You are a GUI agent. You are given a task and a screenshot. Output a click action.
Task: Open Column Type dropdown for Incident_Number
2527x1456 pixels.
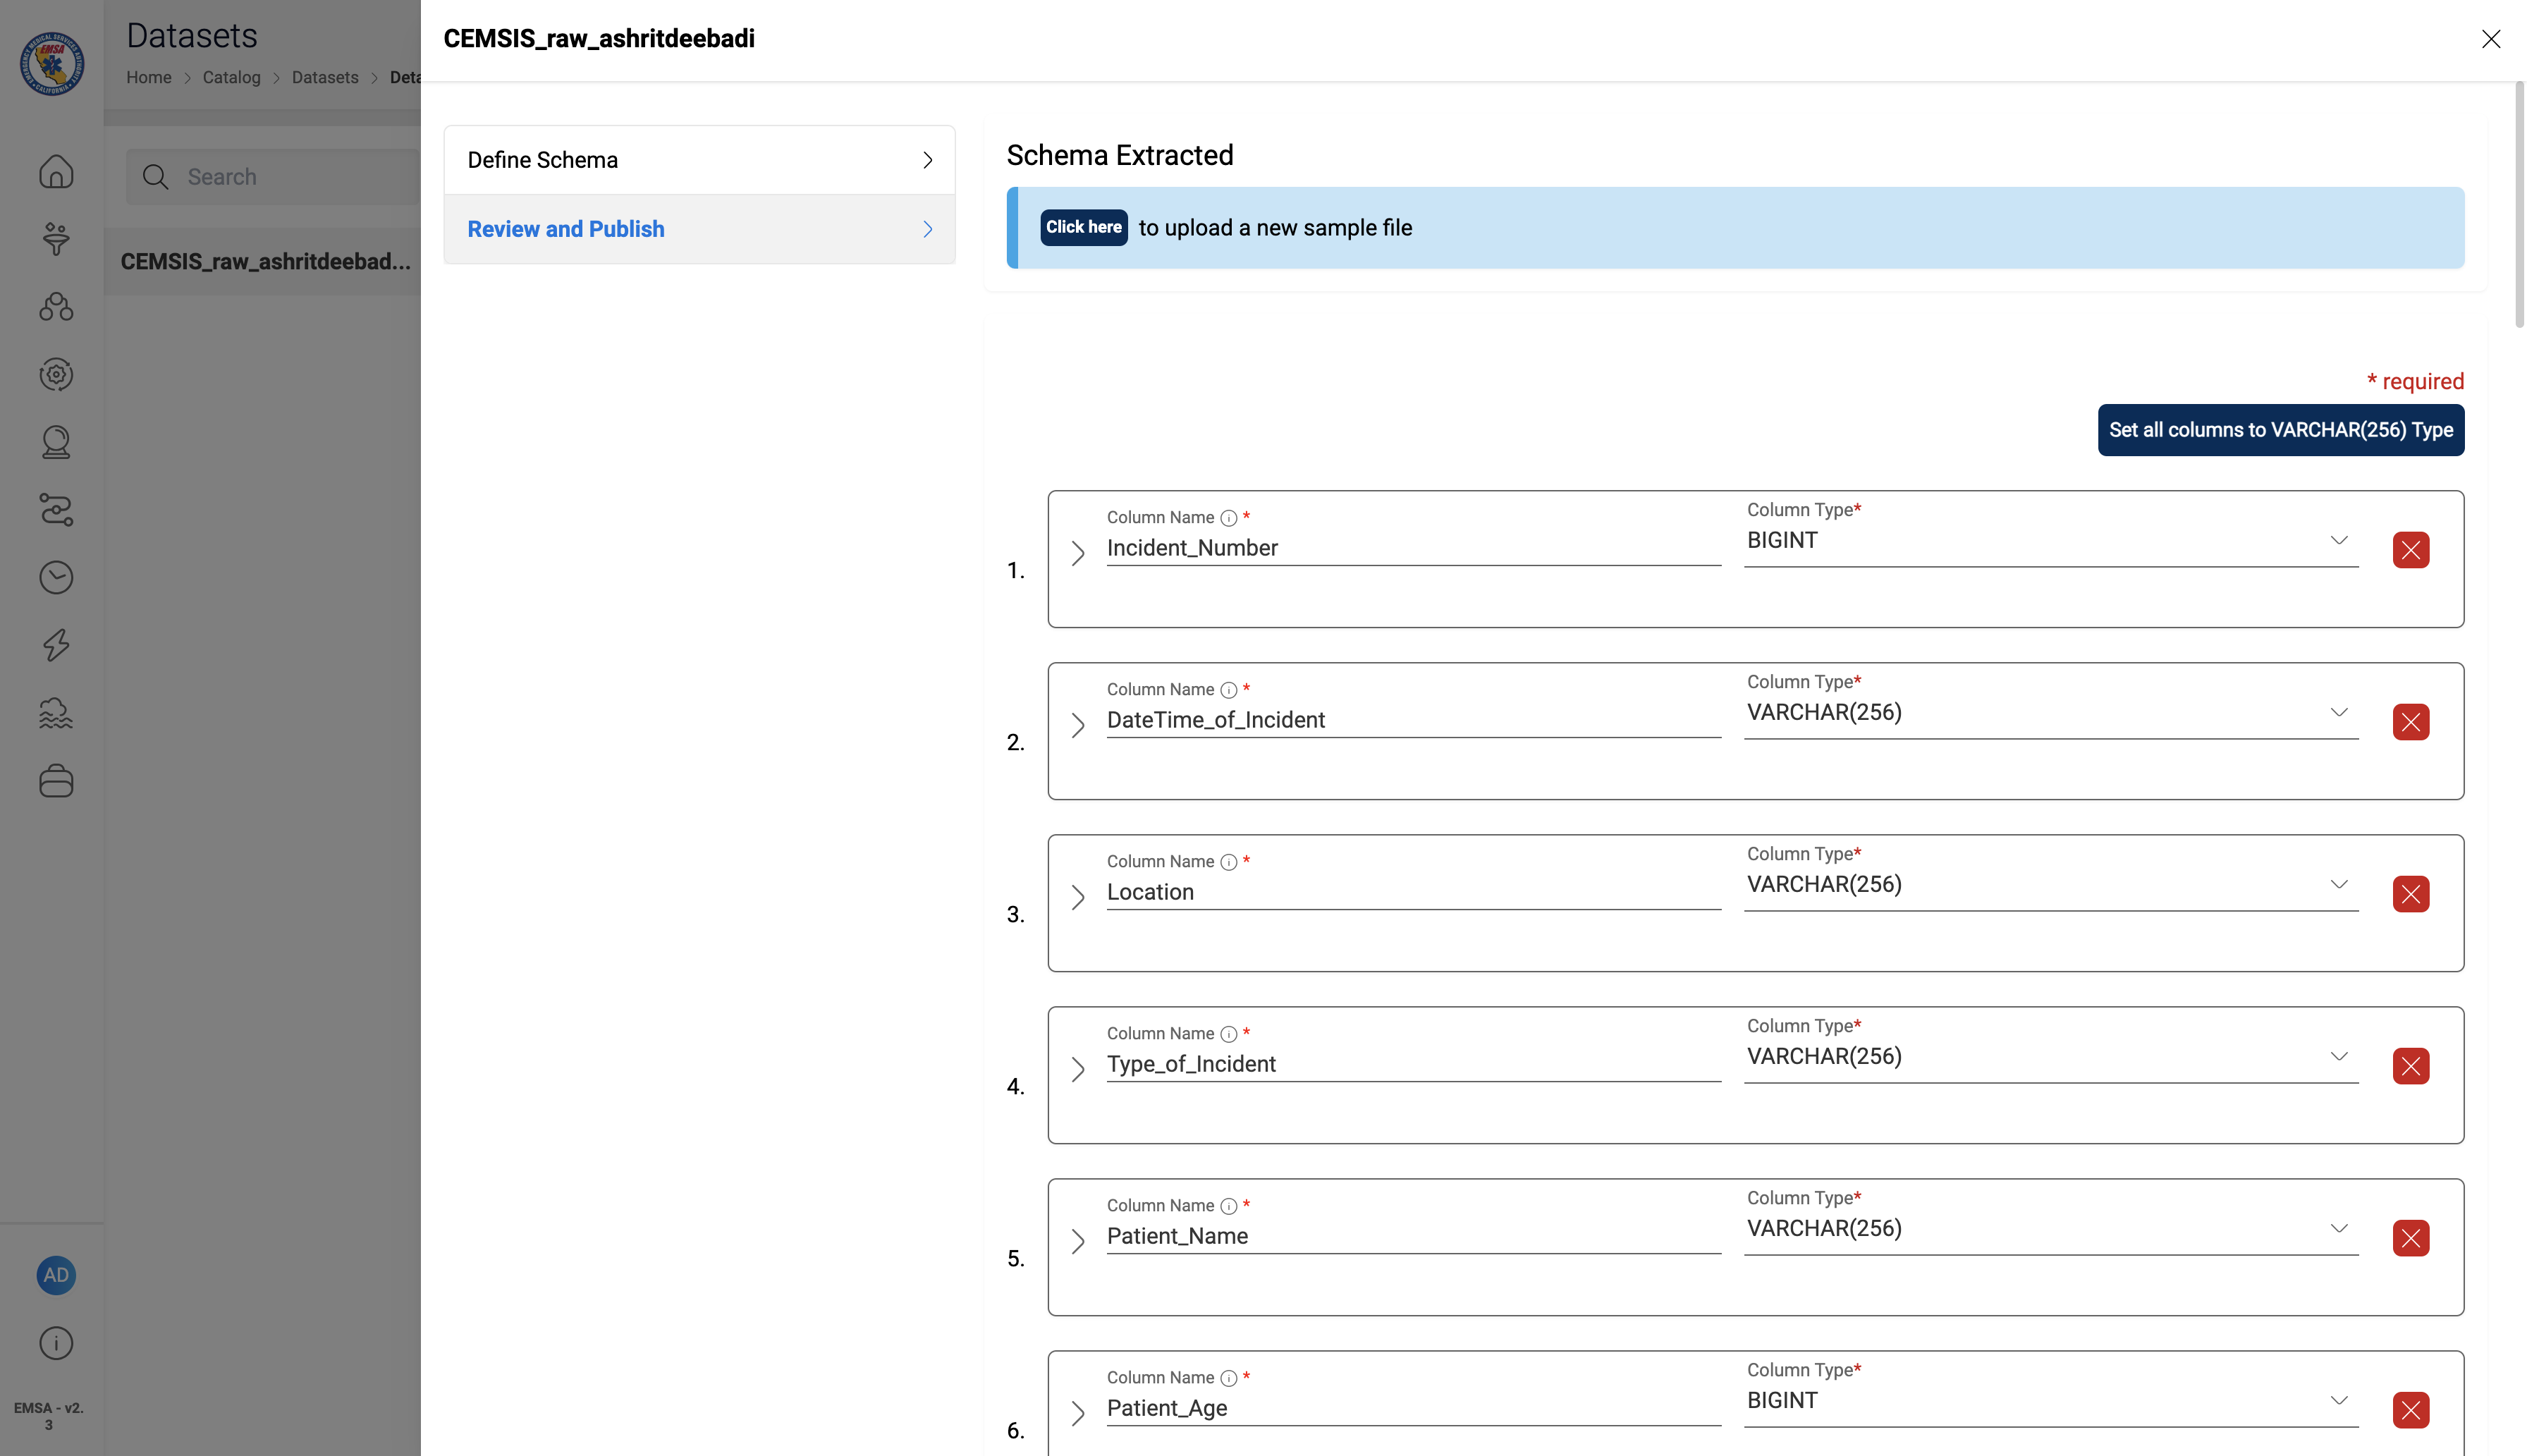pos(2050,541)
